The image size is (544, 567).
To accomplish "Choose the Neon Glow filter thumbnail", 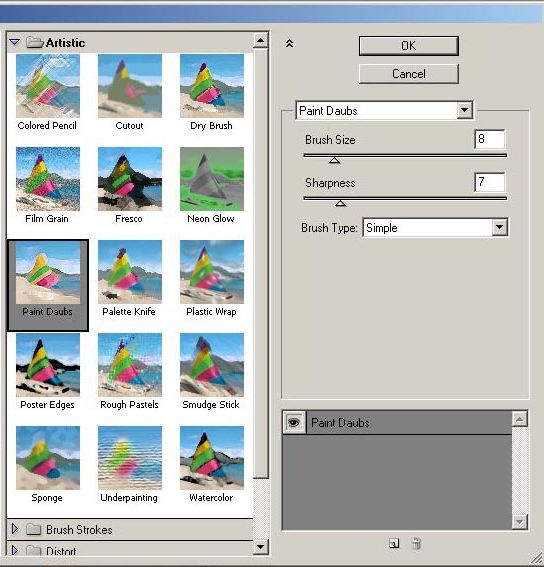I will [x=212, y=179].
